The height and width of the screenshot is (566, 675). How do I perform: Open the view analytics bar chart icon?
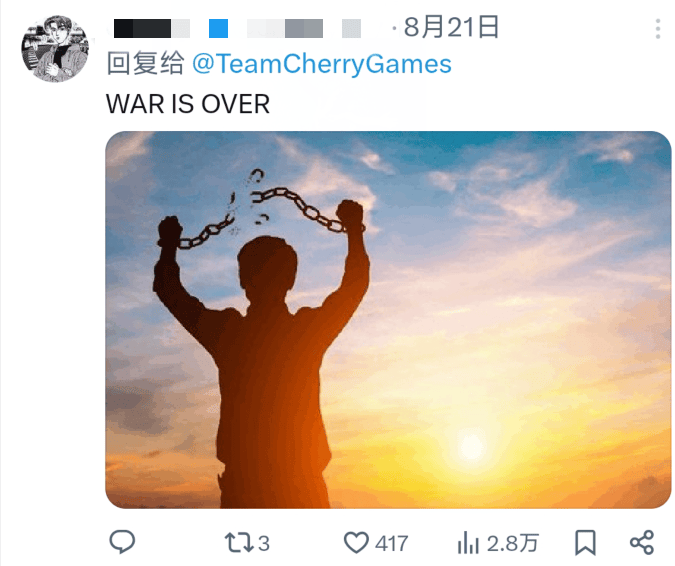click(468, 543)
